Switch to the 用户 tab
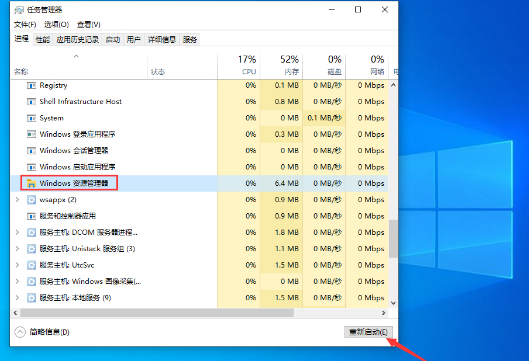This screenshot has width=529, height=361. (x=134, y=40)
